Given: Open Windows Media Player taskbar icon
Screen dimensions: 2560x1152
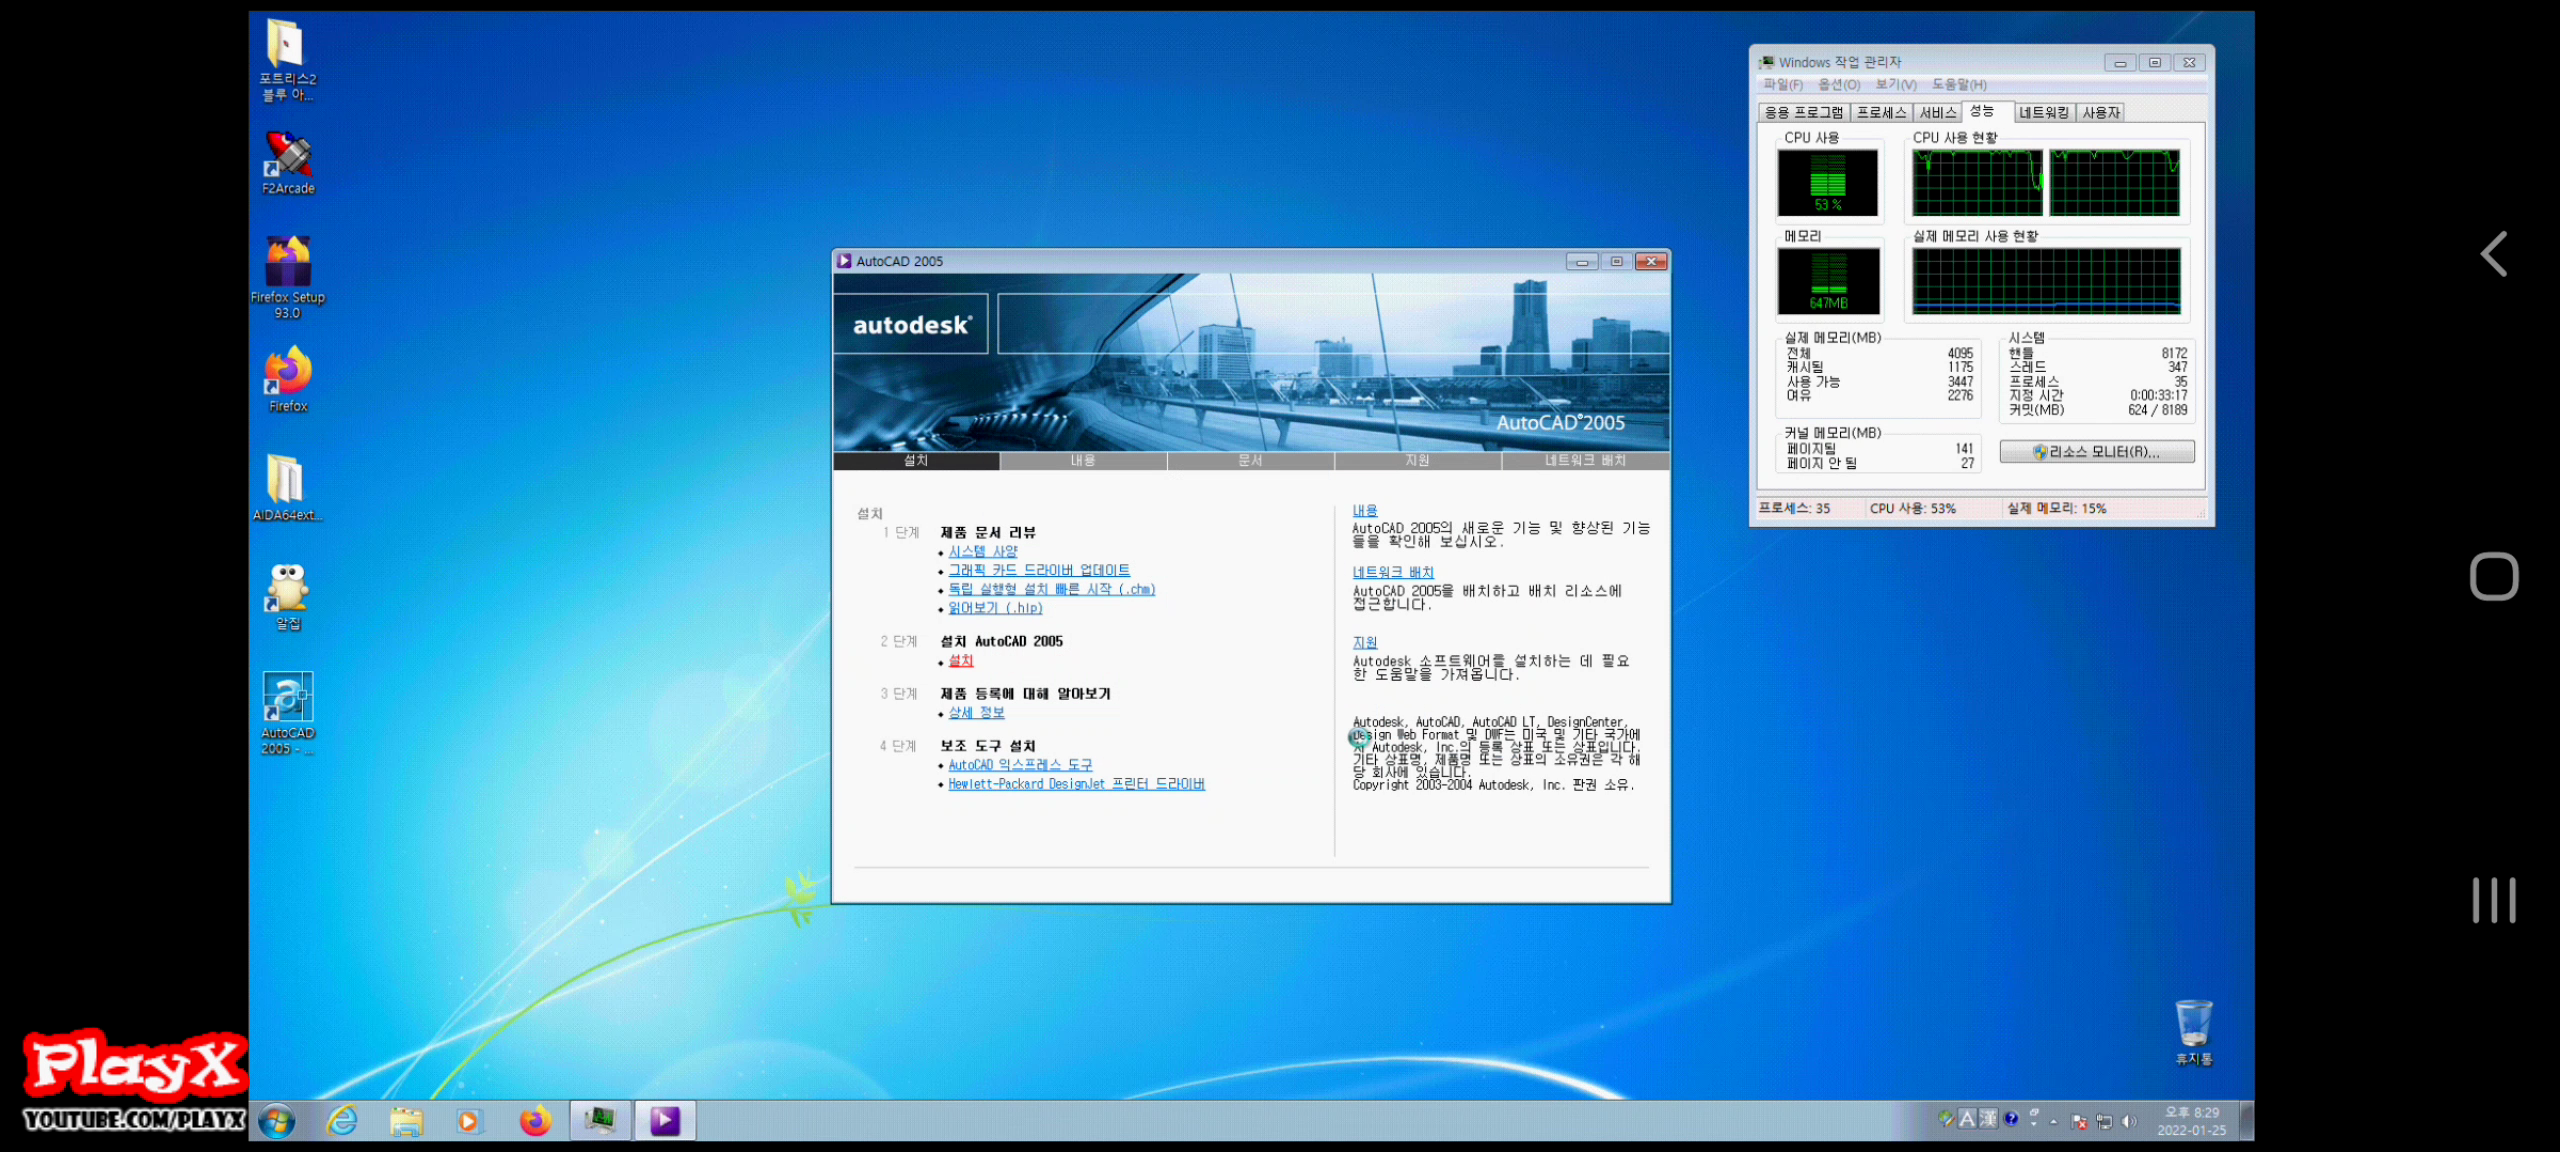Looking at the screenshot, I should point(468,1121).
